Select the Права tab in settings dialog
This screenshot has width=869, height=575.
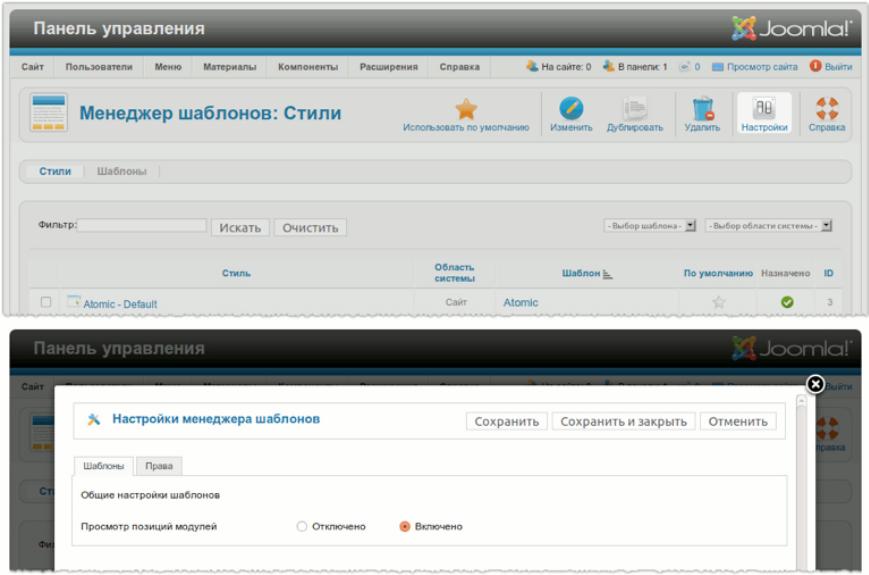click(159, 466)
